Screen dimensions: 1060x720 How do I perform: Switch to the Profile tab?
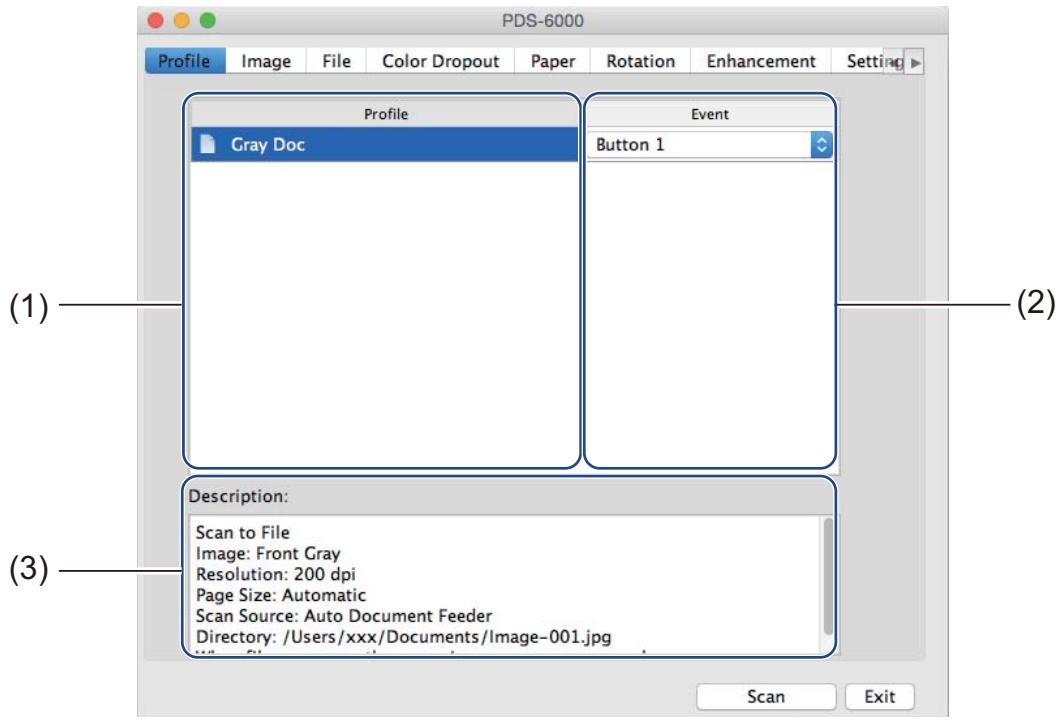click(185, 61)
